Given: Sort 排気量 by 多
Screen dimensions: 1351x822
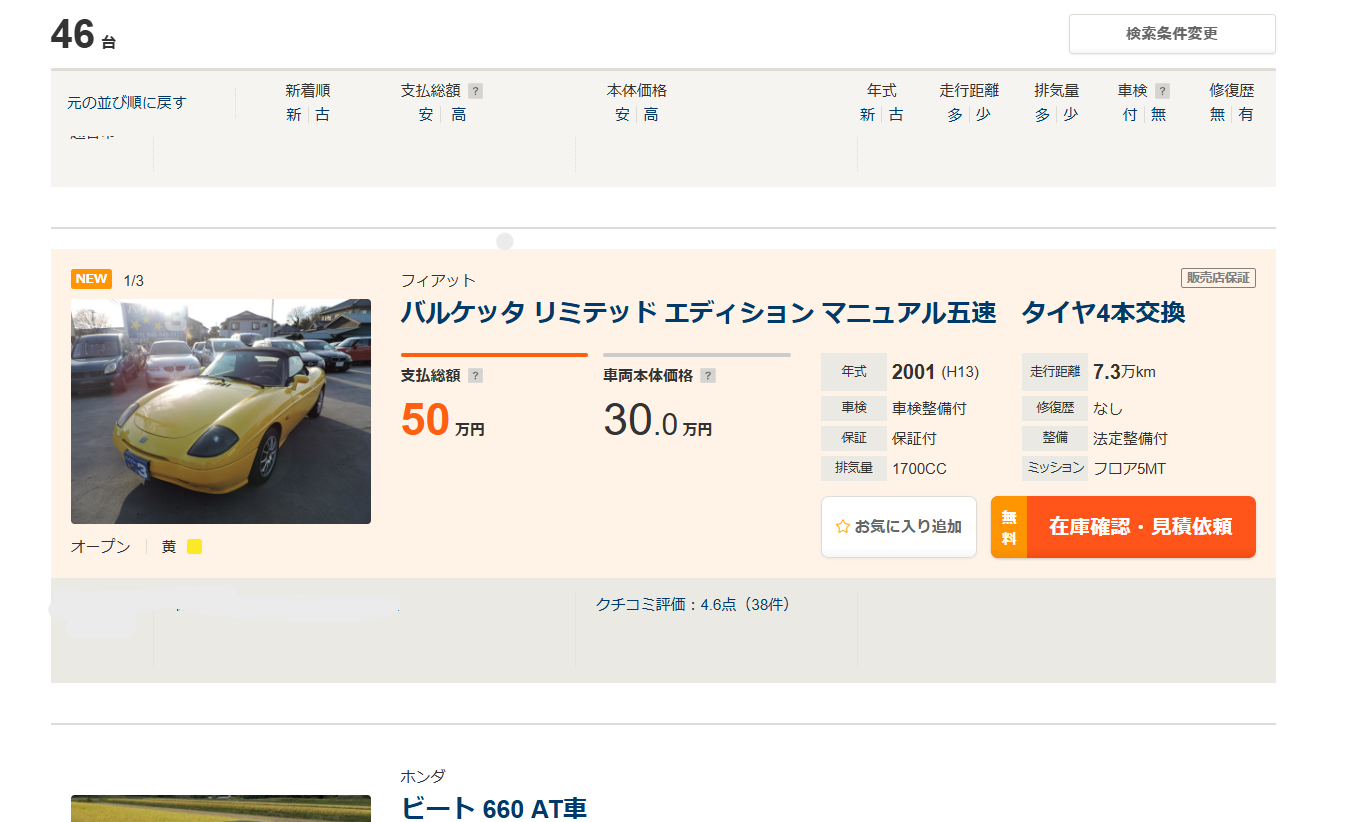Looking at the screenshot, I should click(1042, 114).
